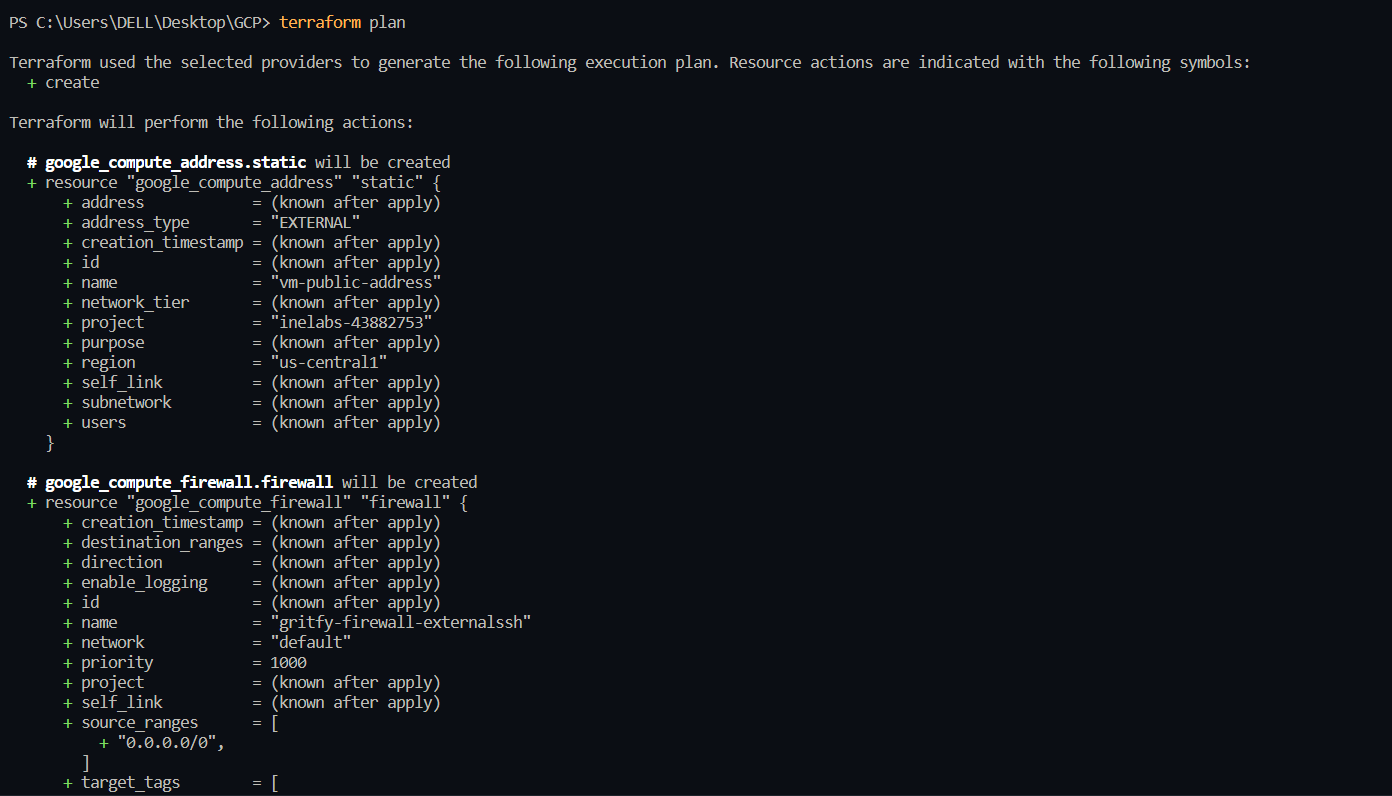
Task: Click the google_compute_address.static heading
Action: [176, 162]
